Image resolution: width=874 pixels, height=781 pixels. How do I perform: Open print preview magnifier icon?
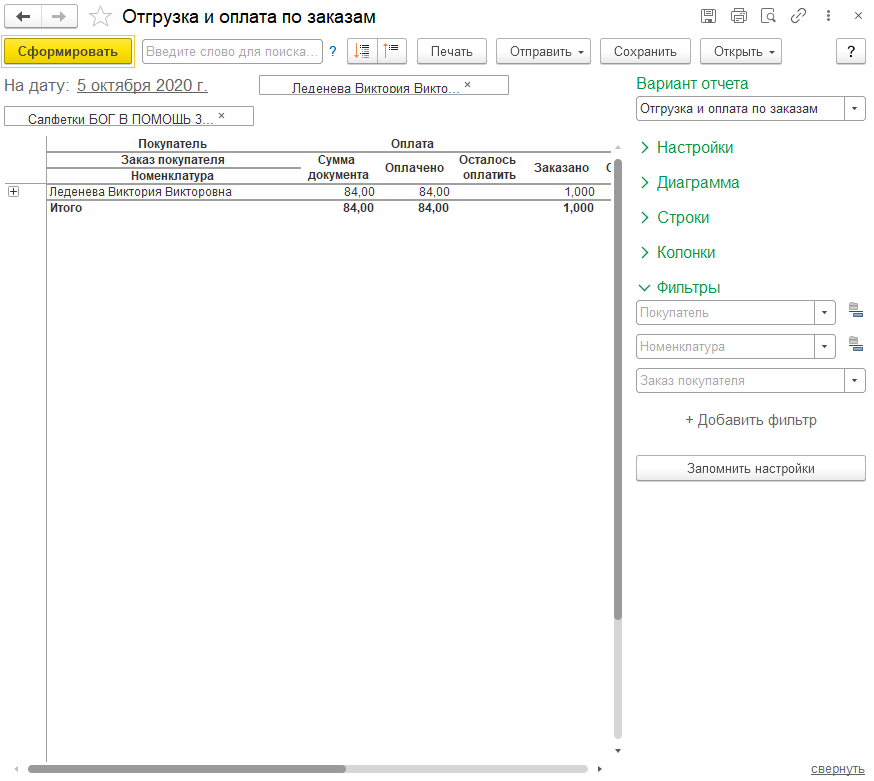click(769, 16)
